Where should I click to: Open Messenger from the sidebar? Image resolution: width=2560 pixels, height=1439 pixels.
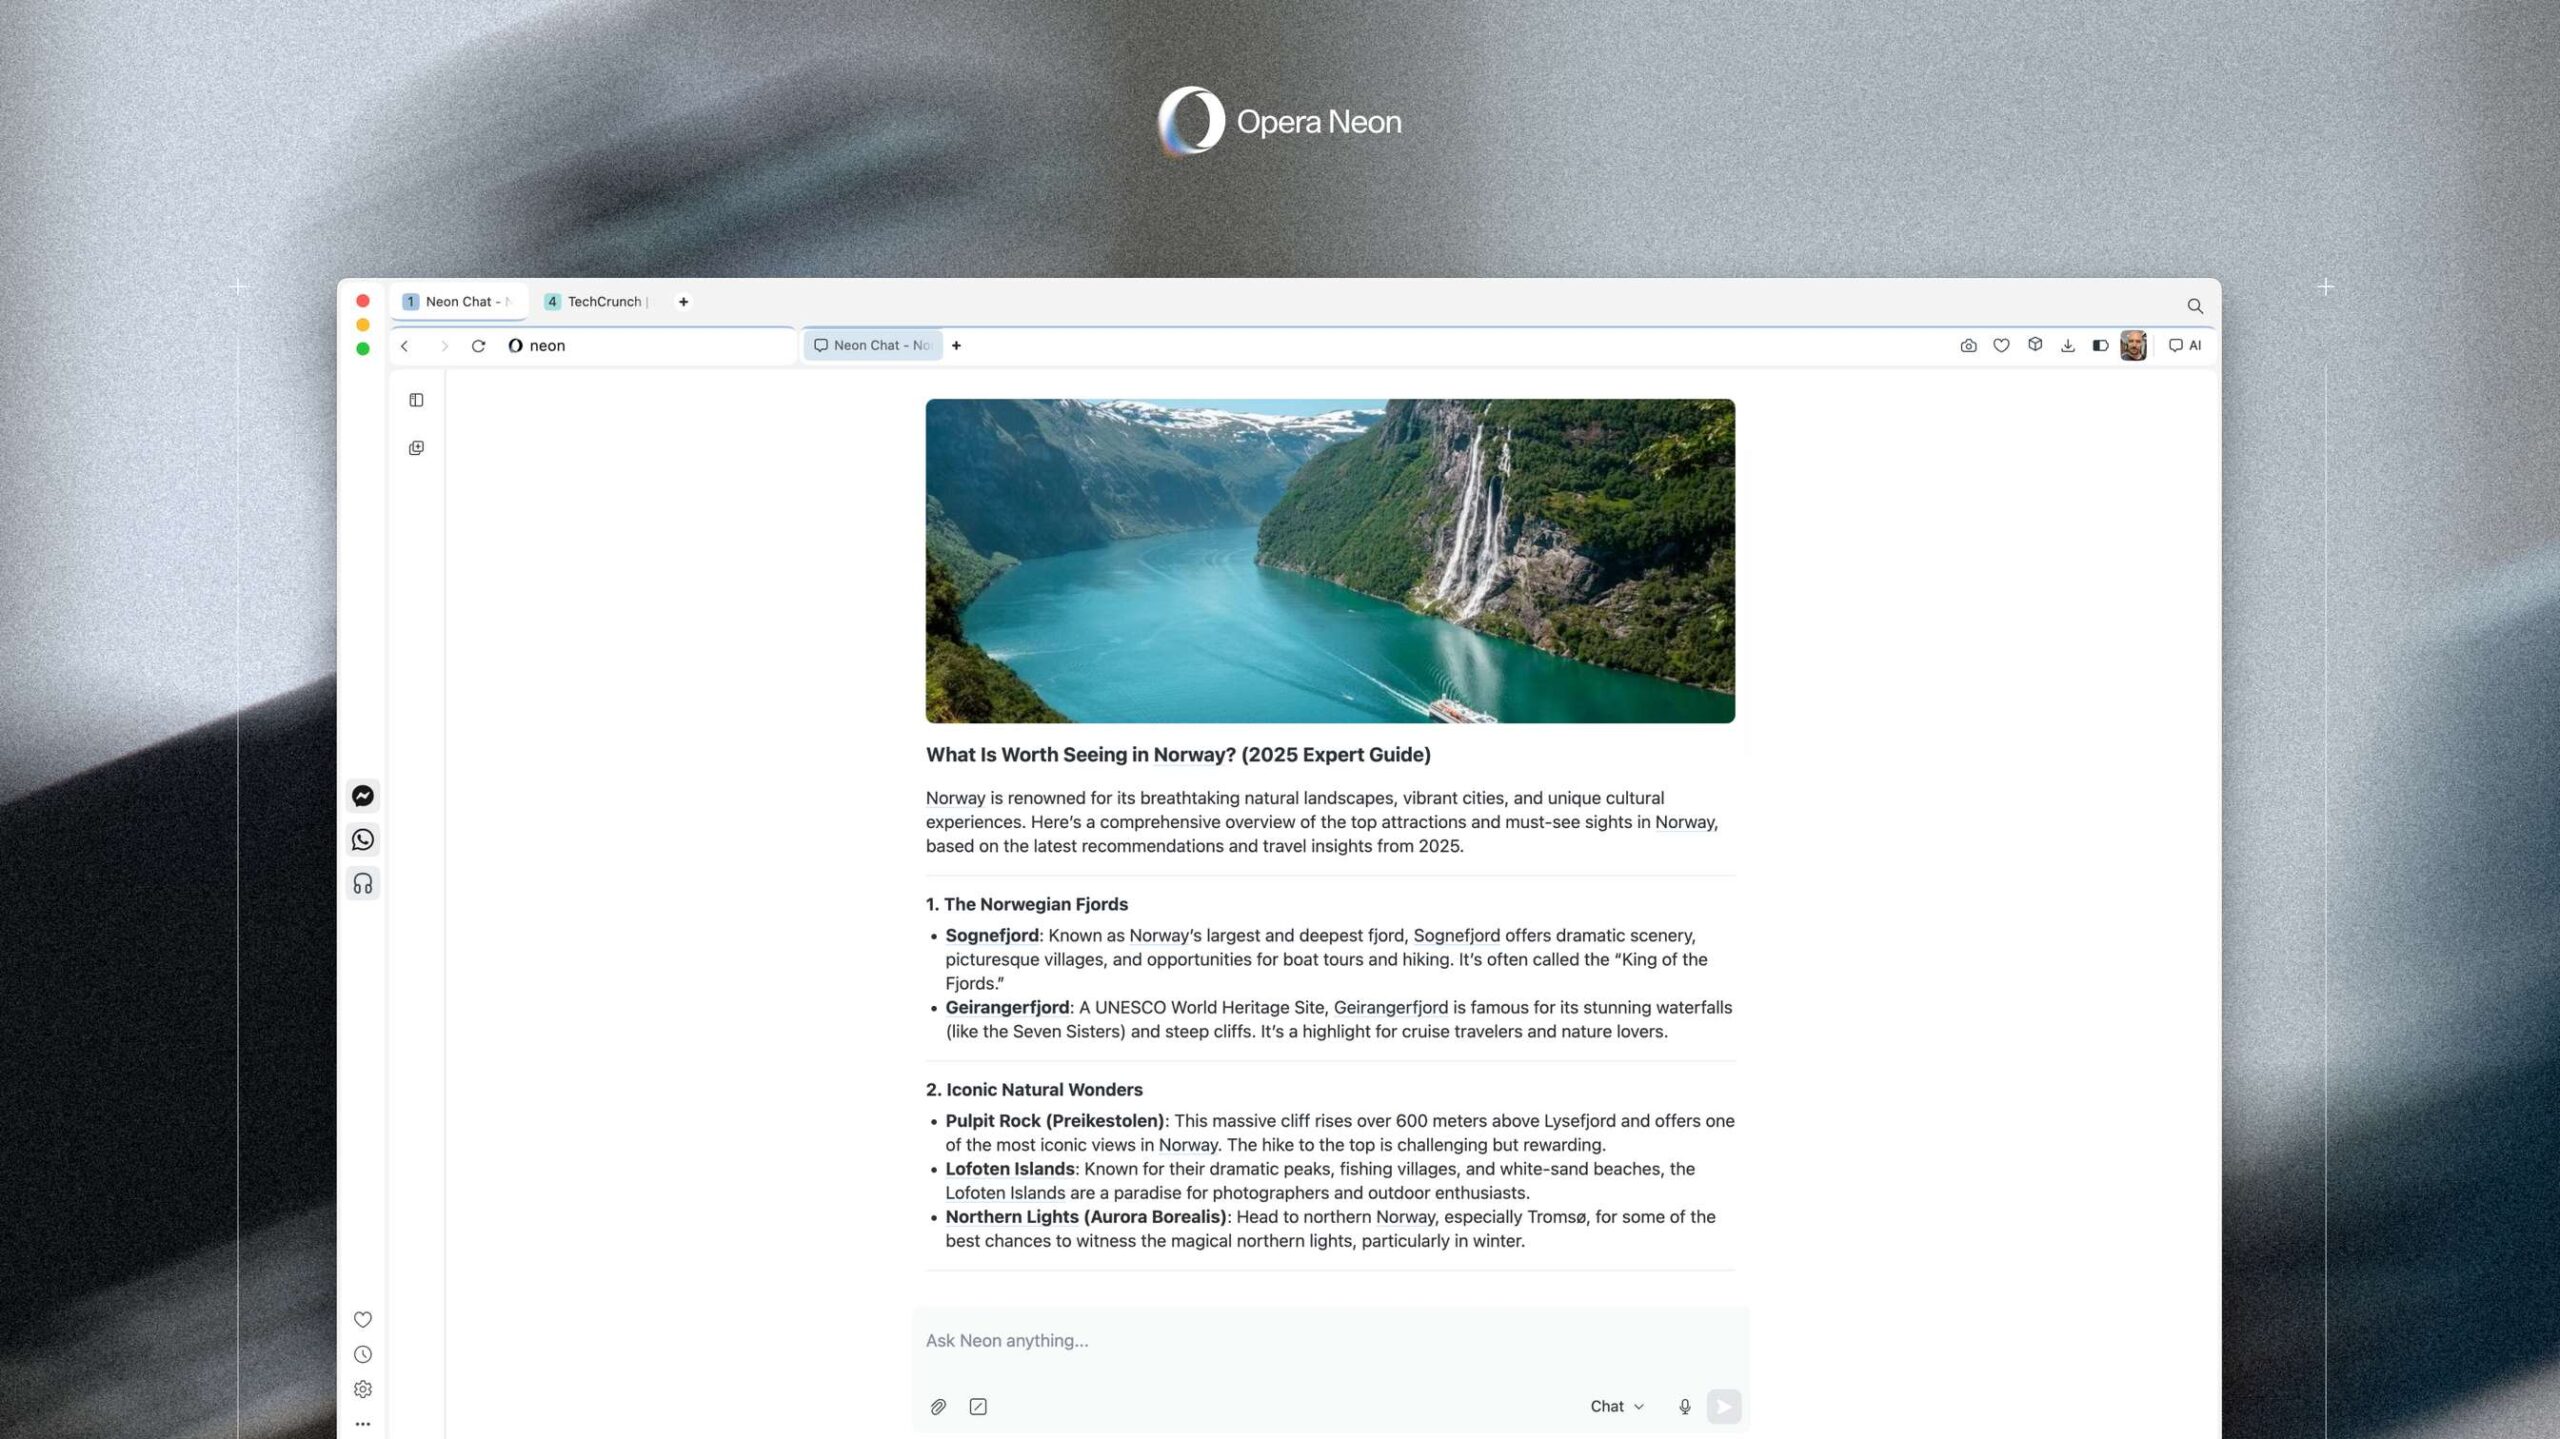(x=363, y=796)
